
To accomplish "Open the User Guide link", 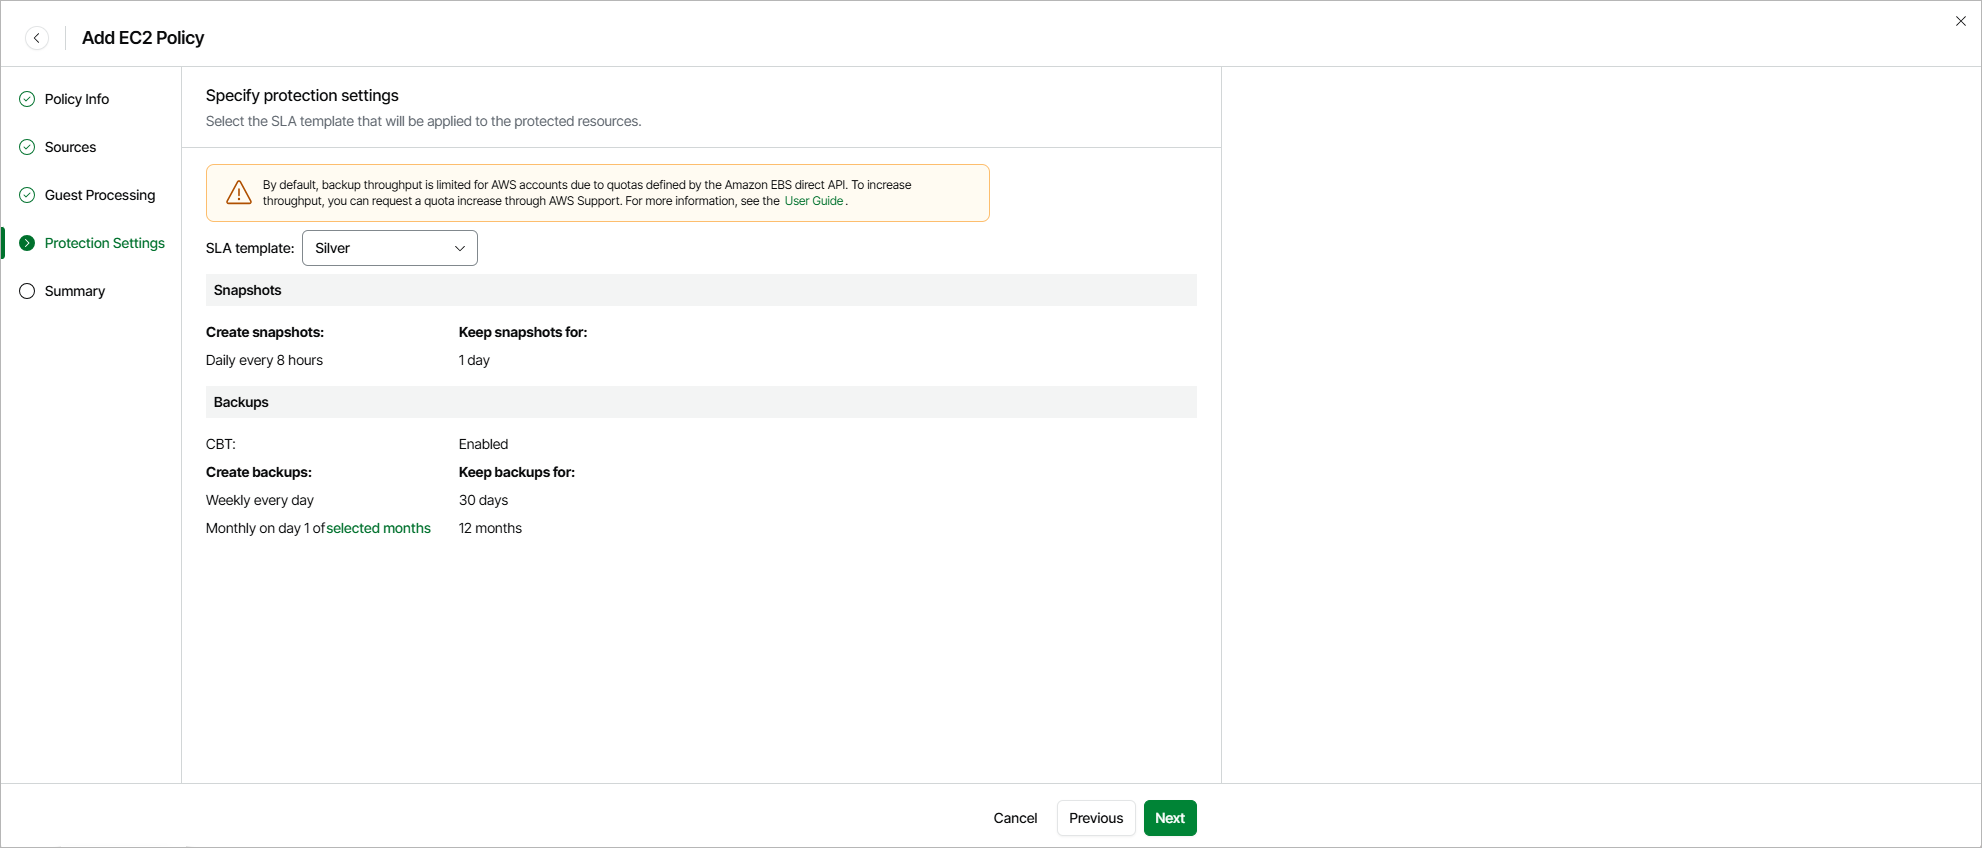I will [813, 201].
